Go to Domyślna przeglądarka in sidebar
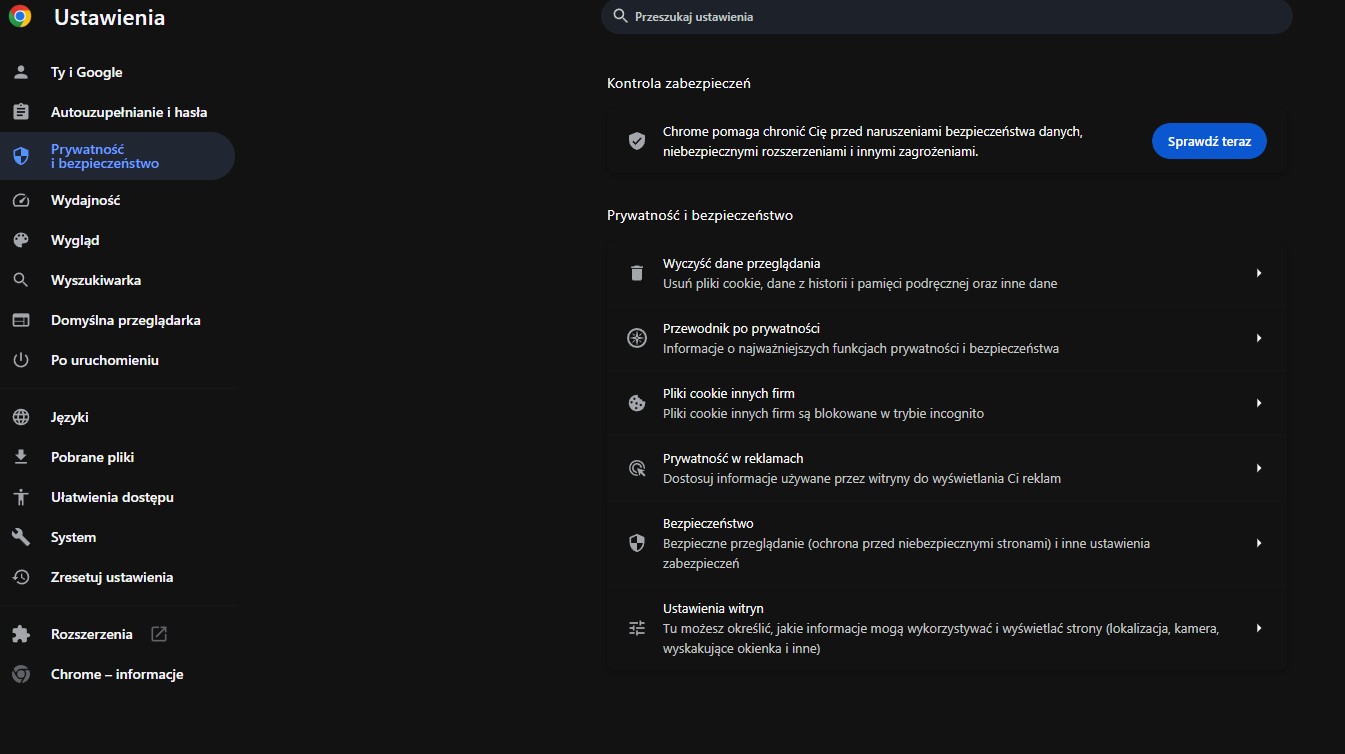Viewport: 1345px width, 754px height. [125, 320]
